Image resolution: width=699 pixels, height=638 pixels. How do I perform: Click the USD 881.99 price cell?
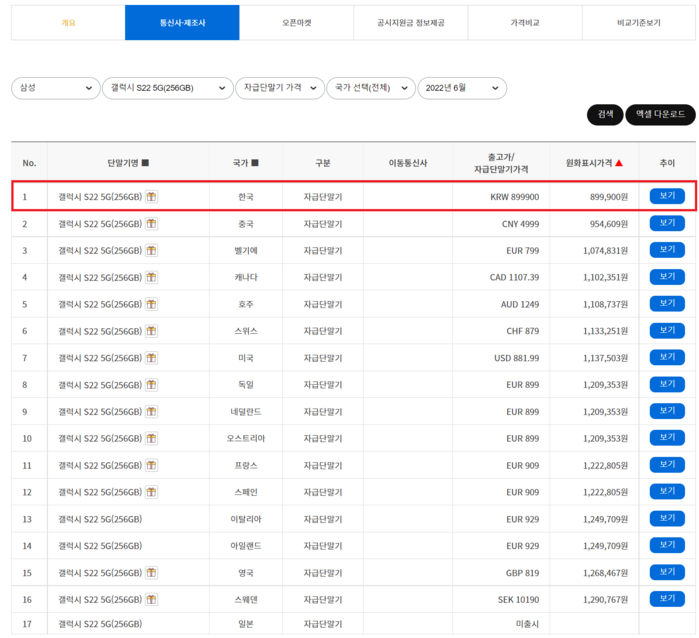(517, 358)
